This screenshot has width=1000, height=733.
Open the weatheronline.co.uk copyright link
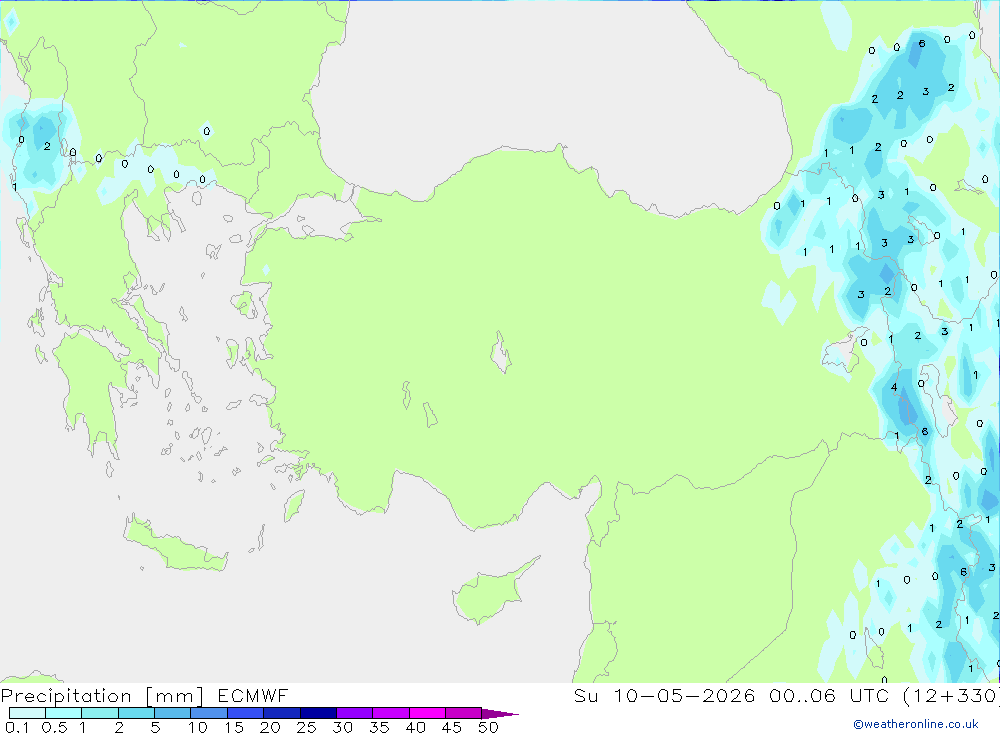coord(916,724)
